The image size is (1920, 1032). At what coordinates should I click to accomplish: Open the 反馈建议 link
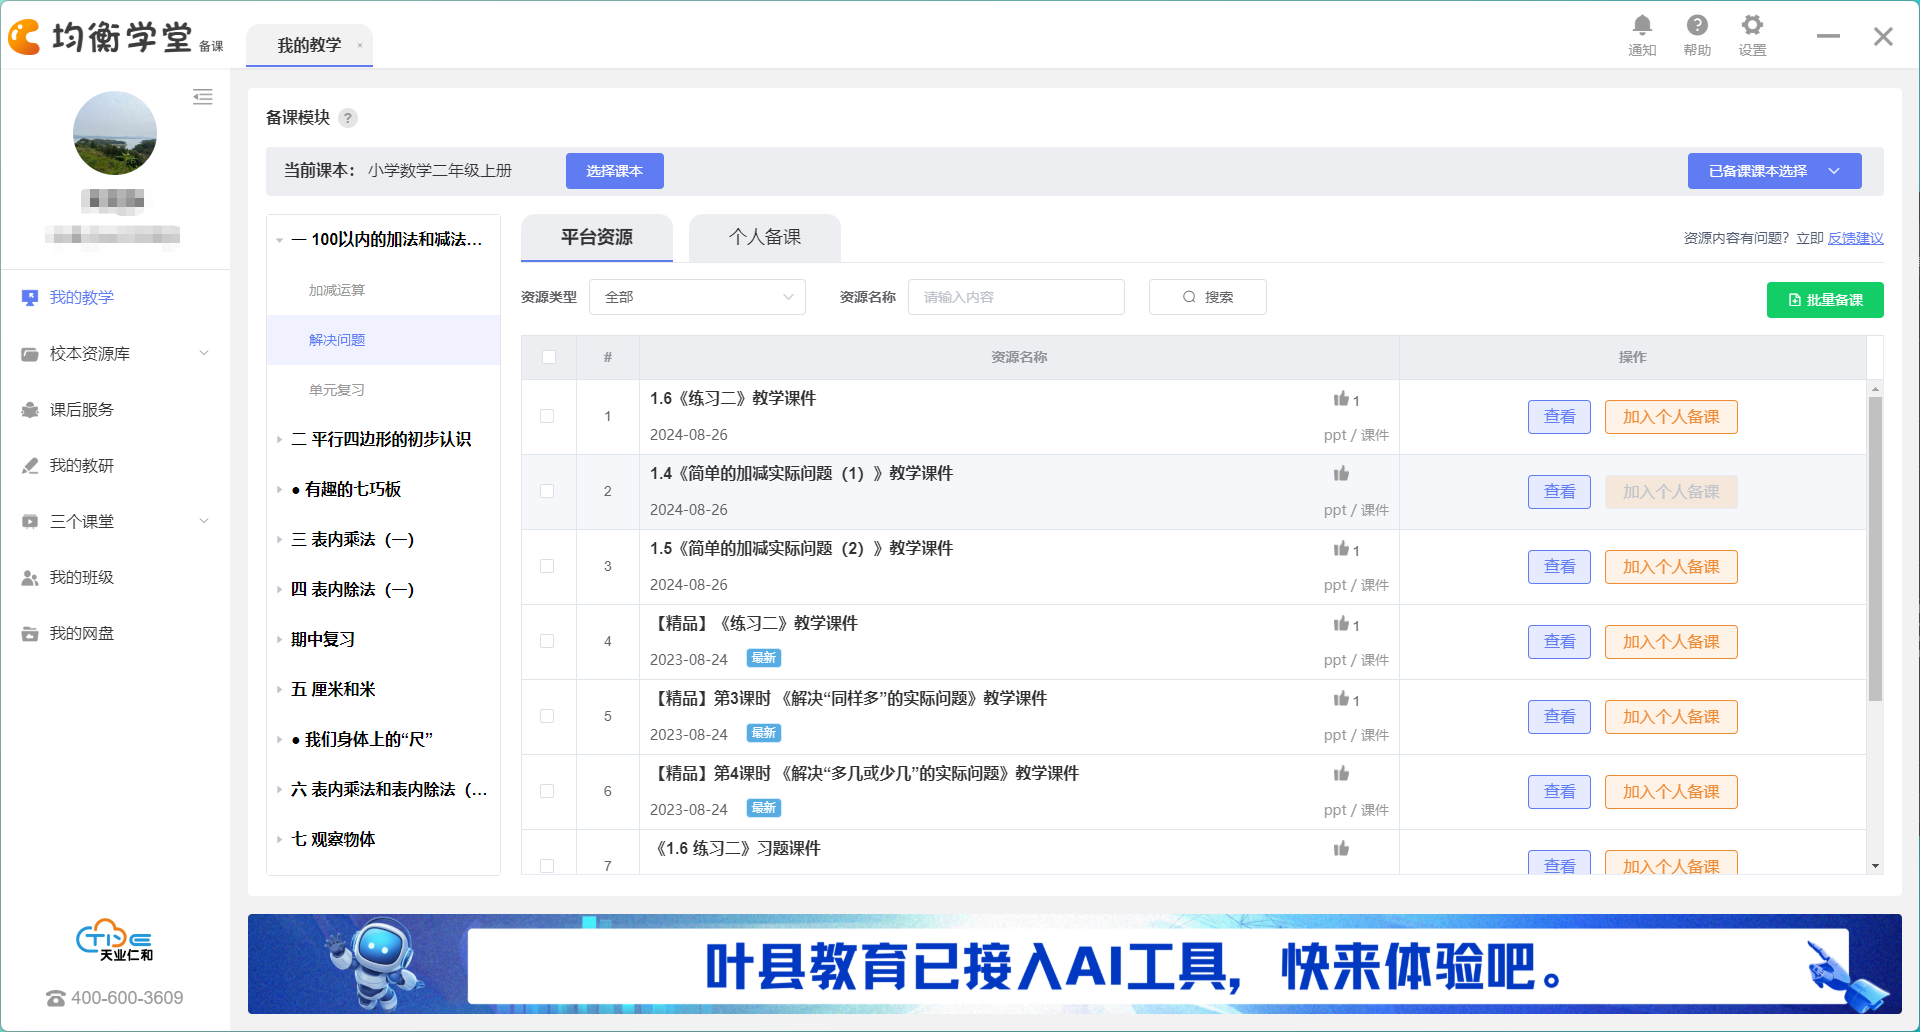point(1855,238)
